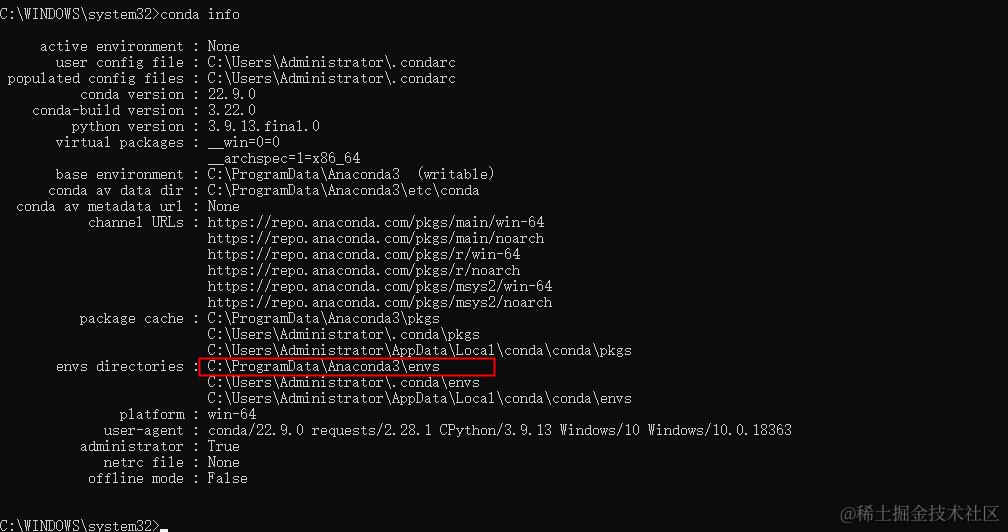
Task: Click the base environment Anaconda3 path
Action: point(303,174)
